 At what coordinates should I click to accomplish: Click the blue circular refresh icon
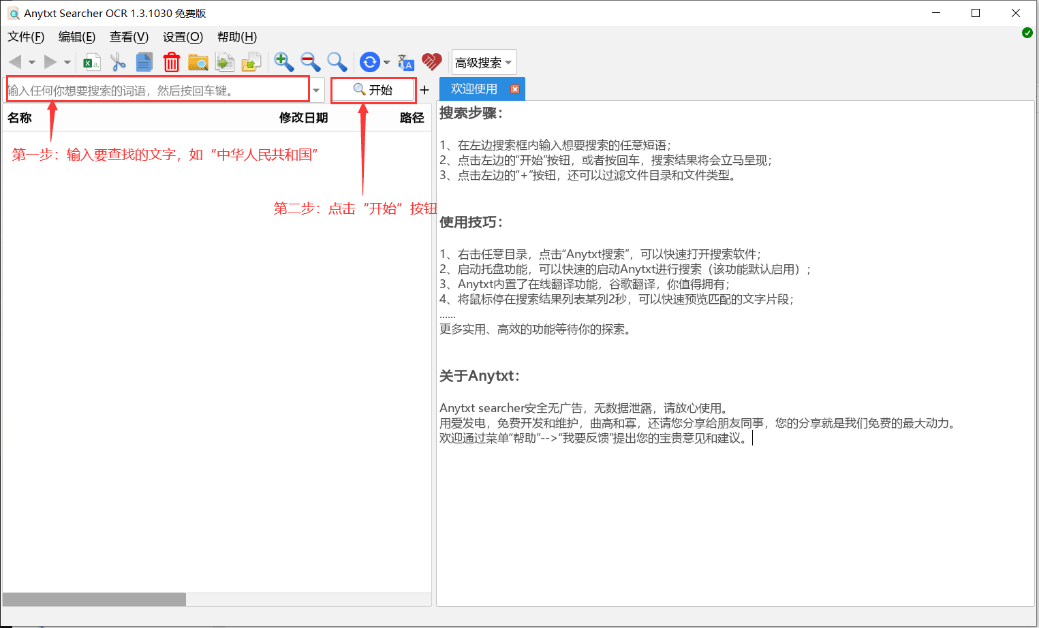click(369, 62)
